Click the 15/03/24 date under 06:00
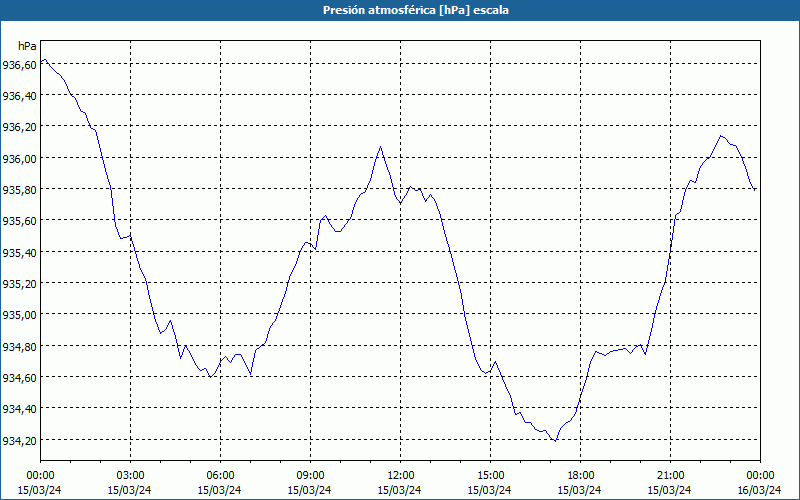800x500 pixels. (x=219, y=490)
